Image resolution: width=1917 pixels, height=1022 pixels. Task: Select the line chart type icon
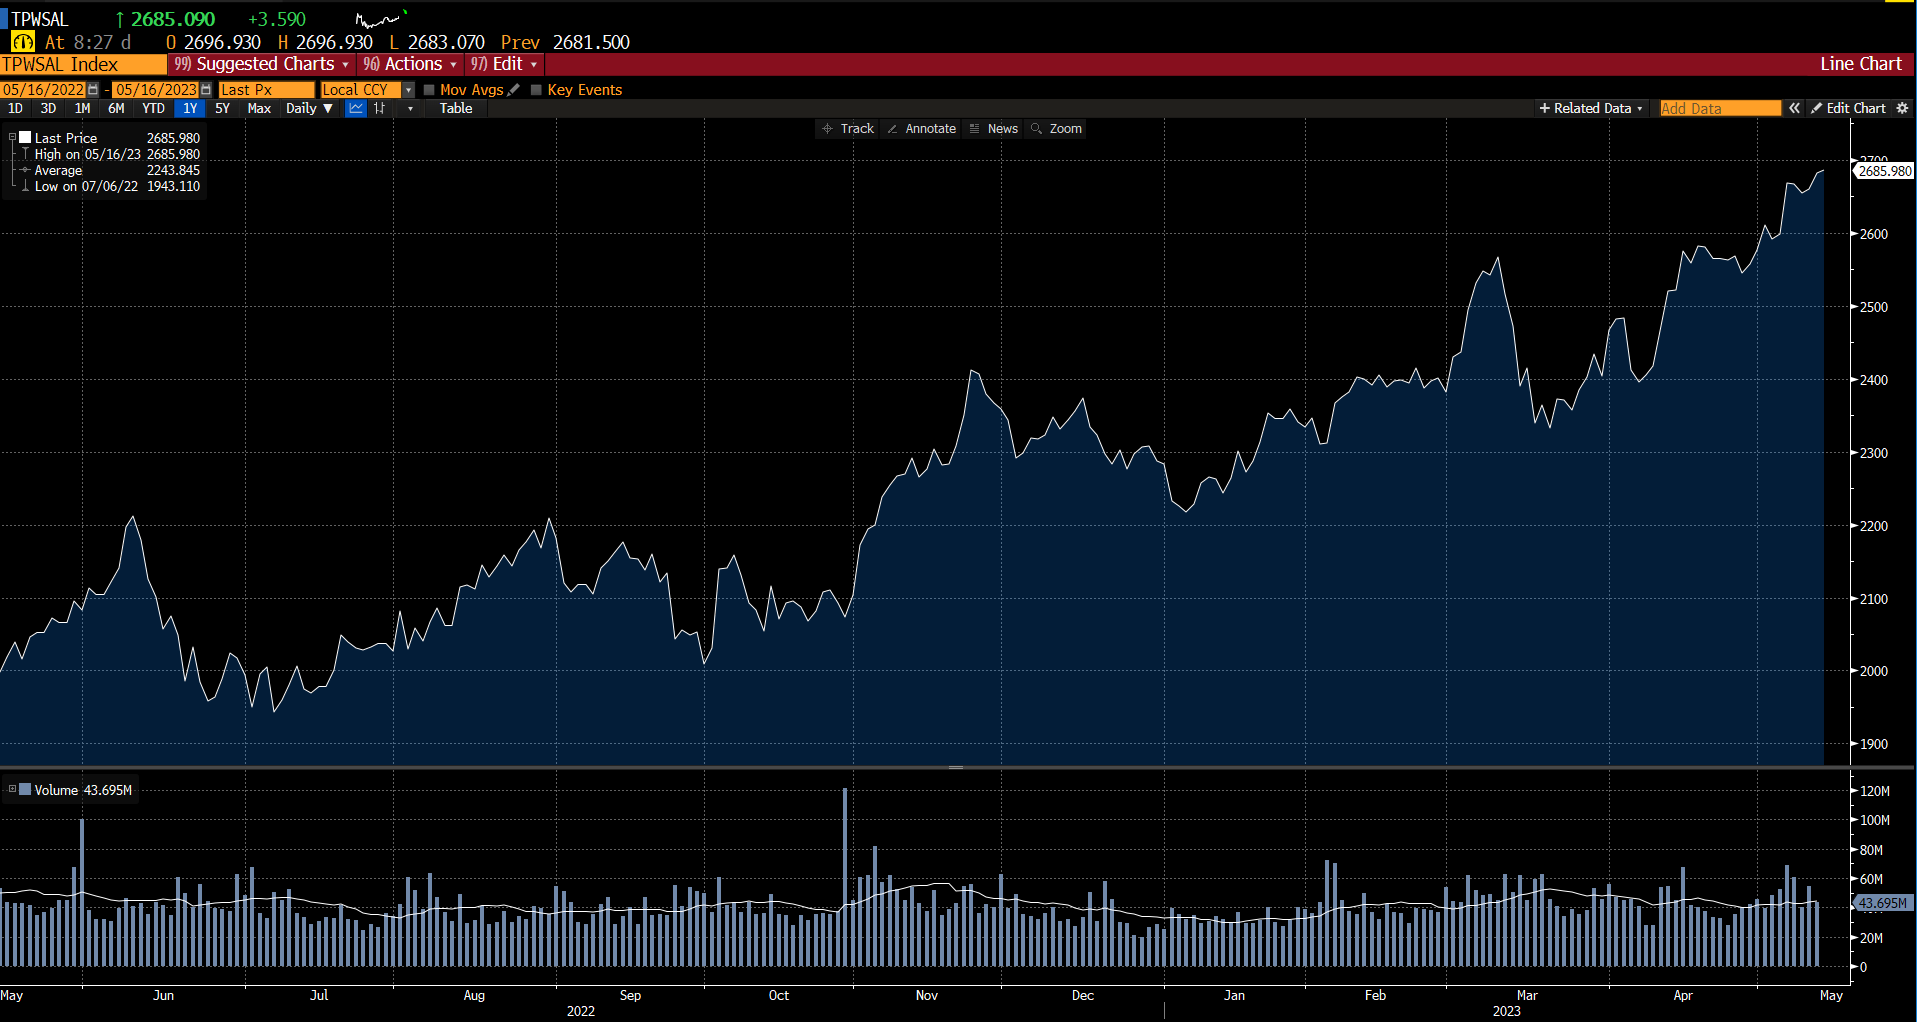(356, 108)
